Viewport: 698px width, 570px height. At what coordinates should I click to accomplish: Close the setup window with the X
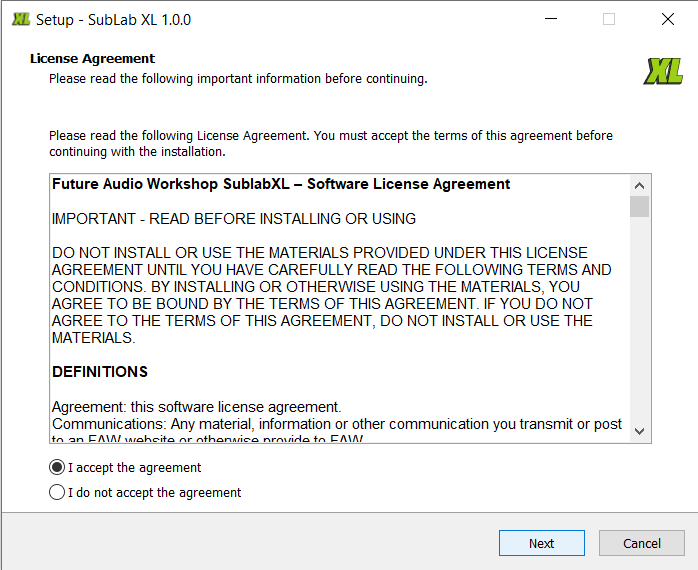[x=667, y=20]
